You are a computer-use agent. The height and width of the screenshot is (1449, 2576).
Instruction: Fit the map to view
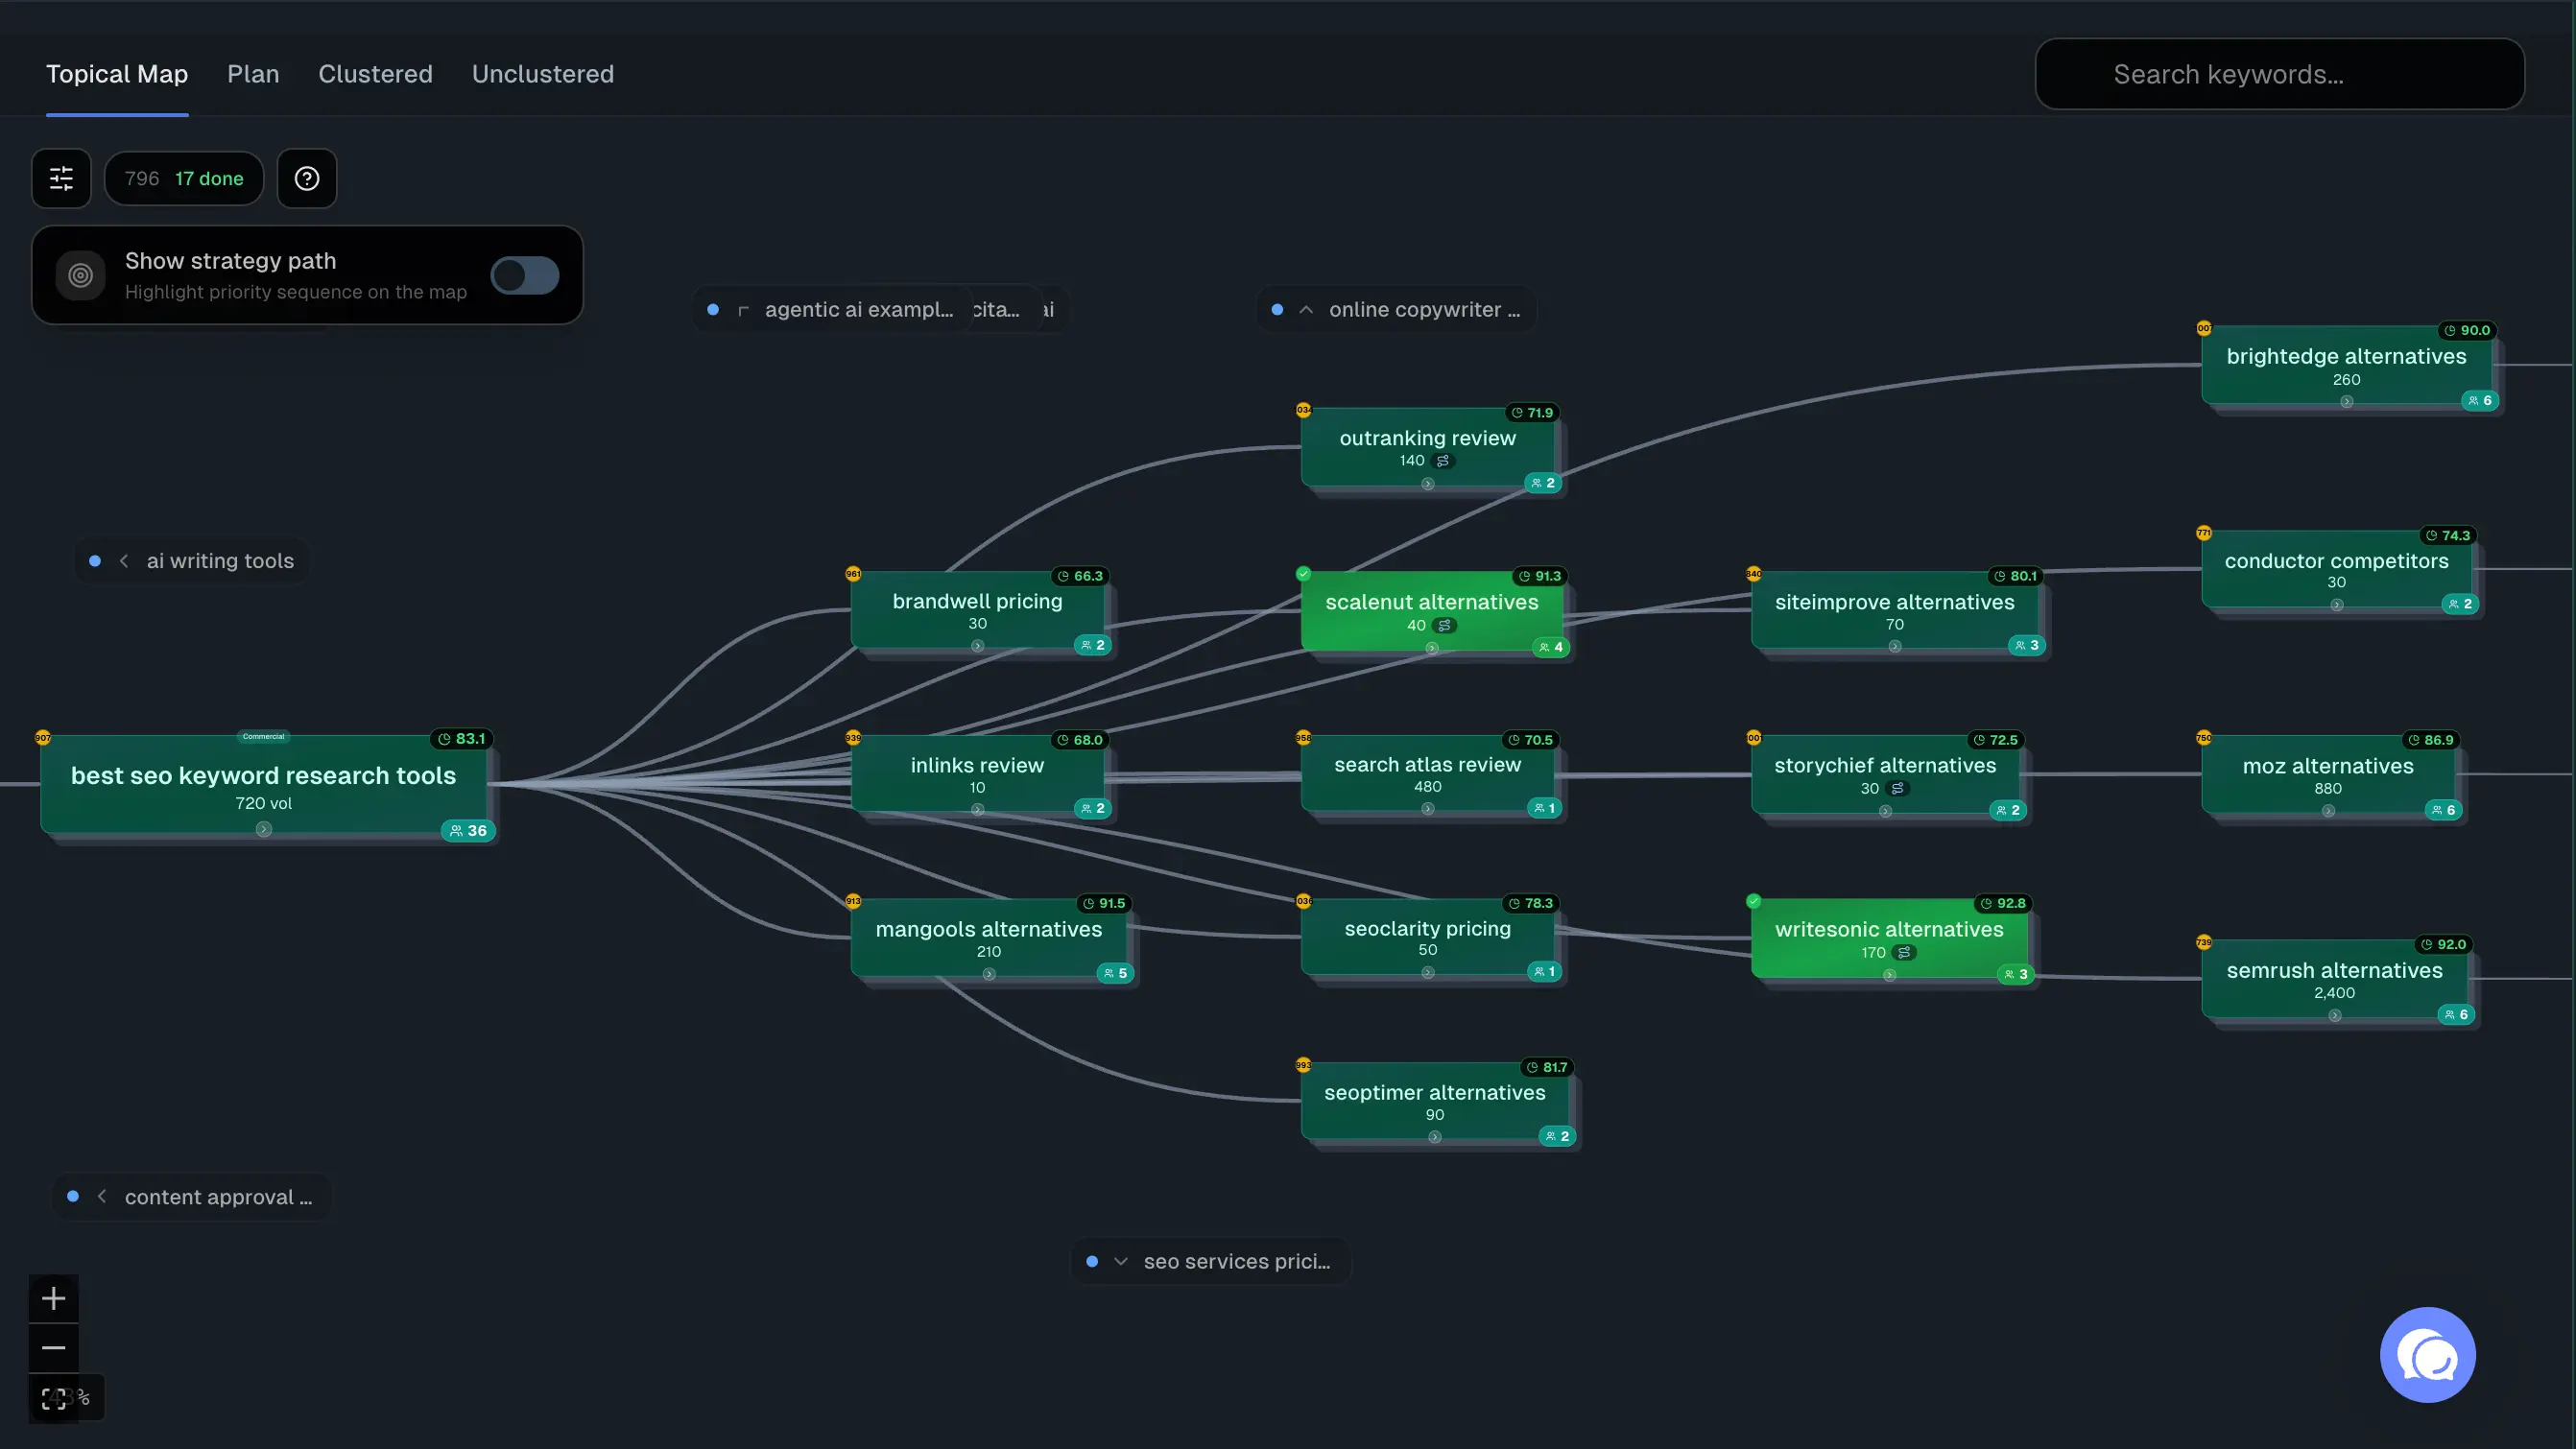pyautogui.click(x=54, y=1398)
